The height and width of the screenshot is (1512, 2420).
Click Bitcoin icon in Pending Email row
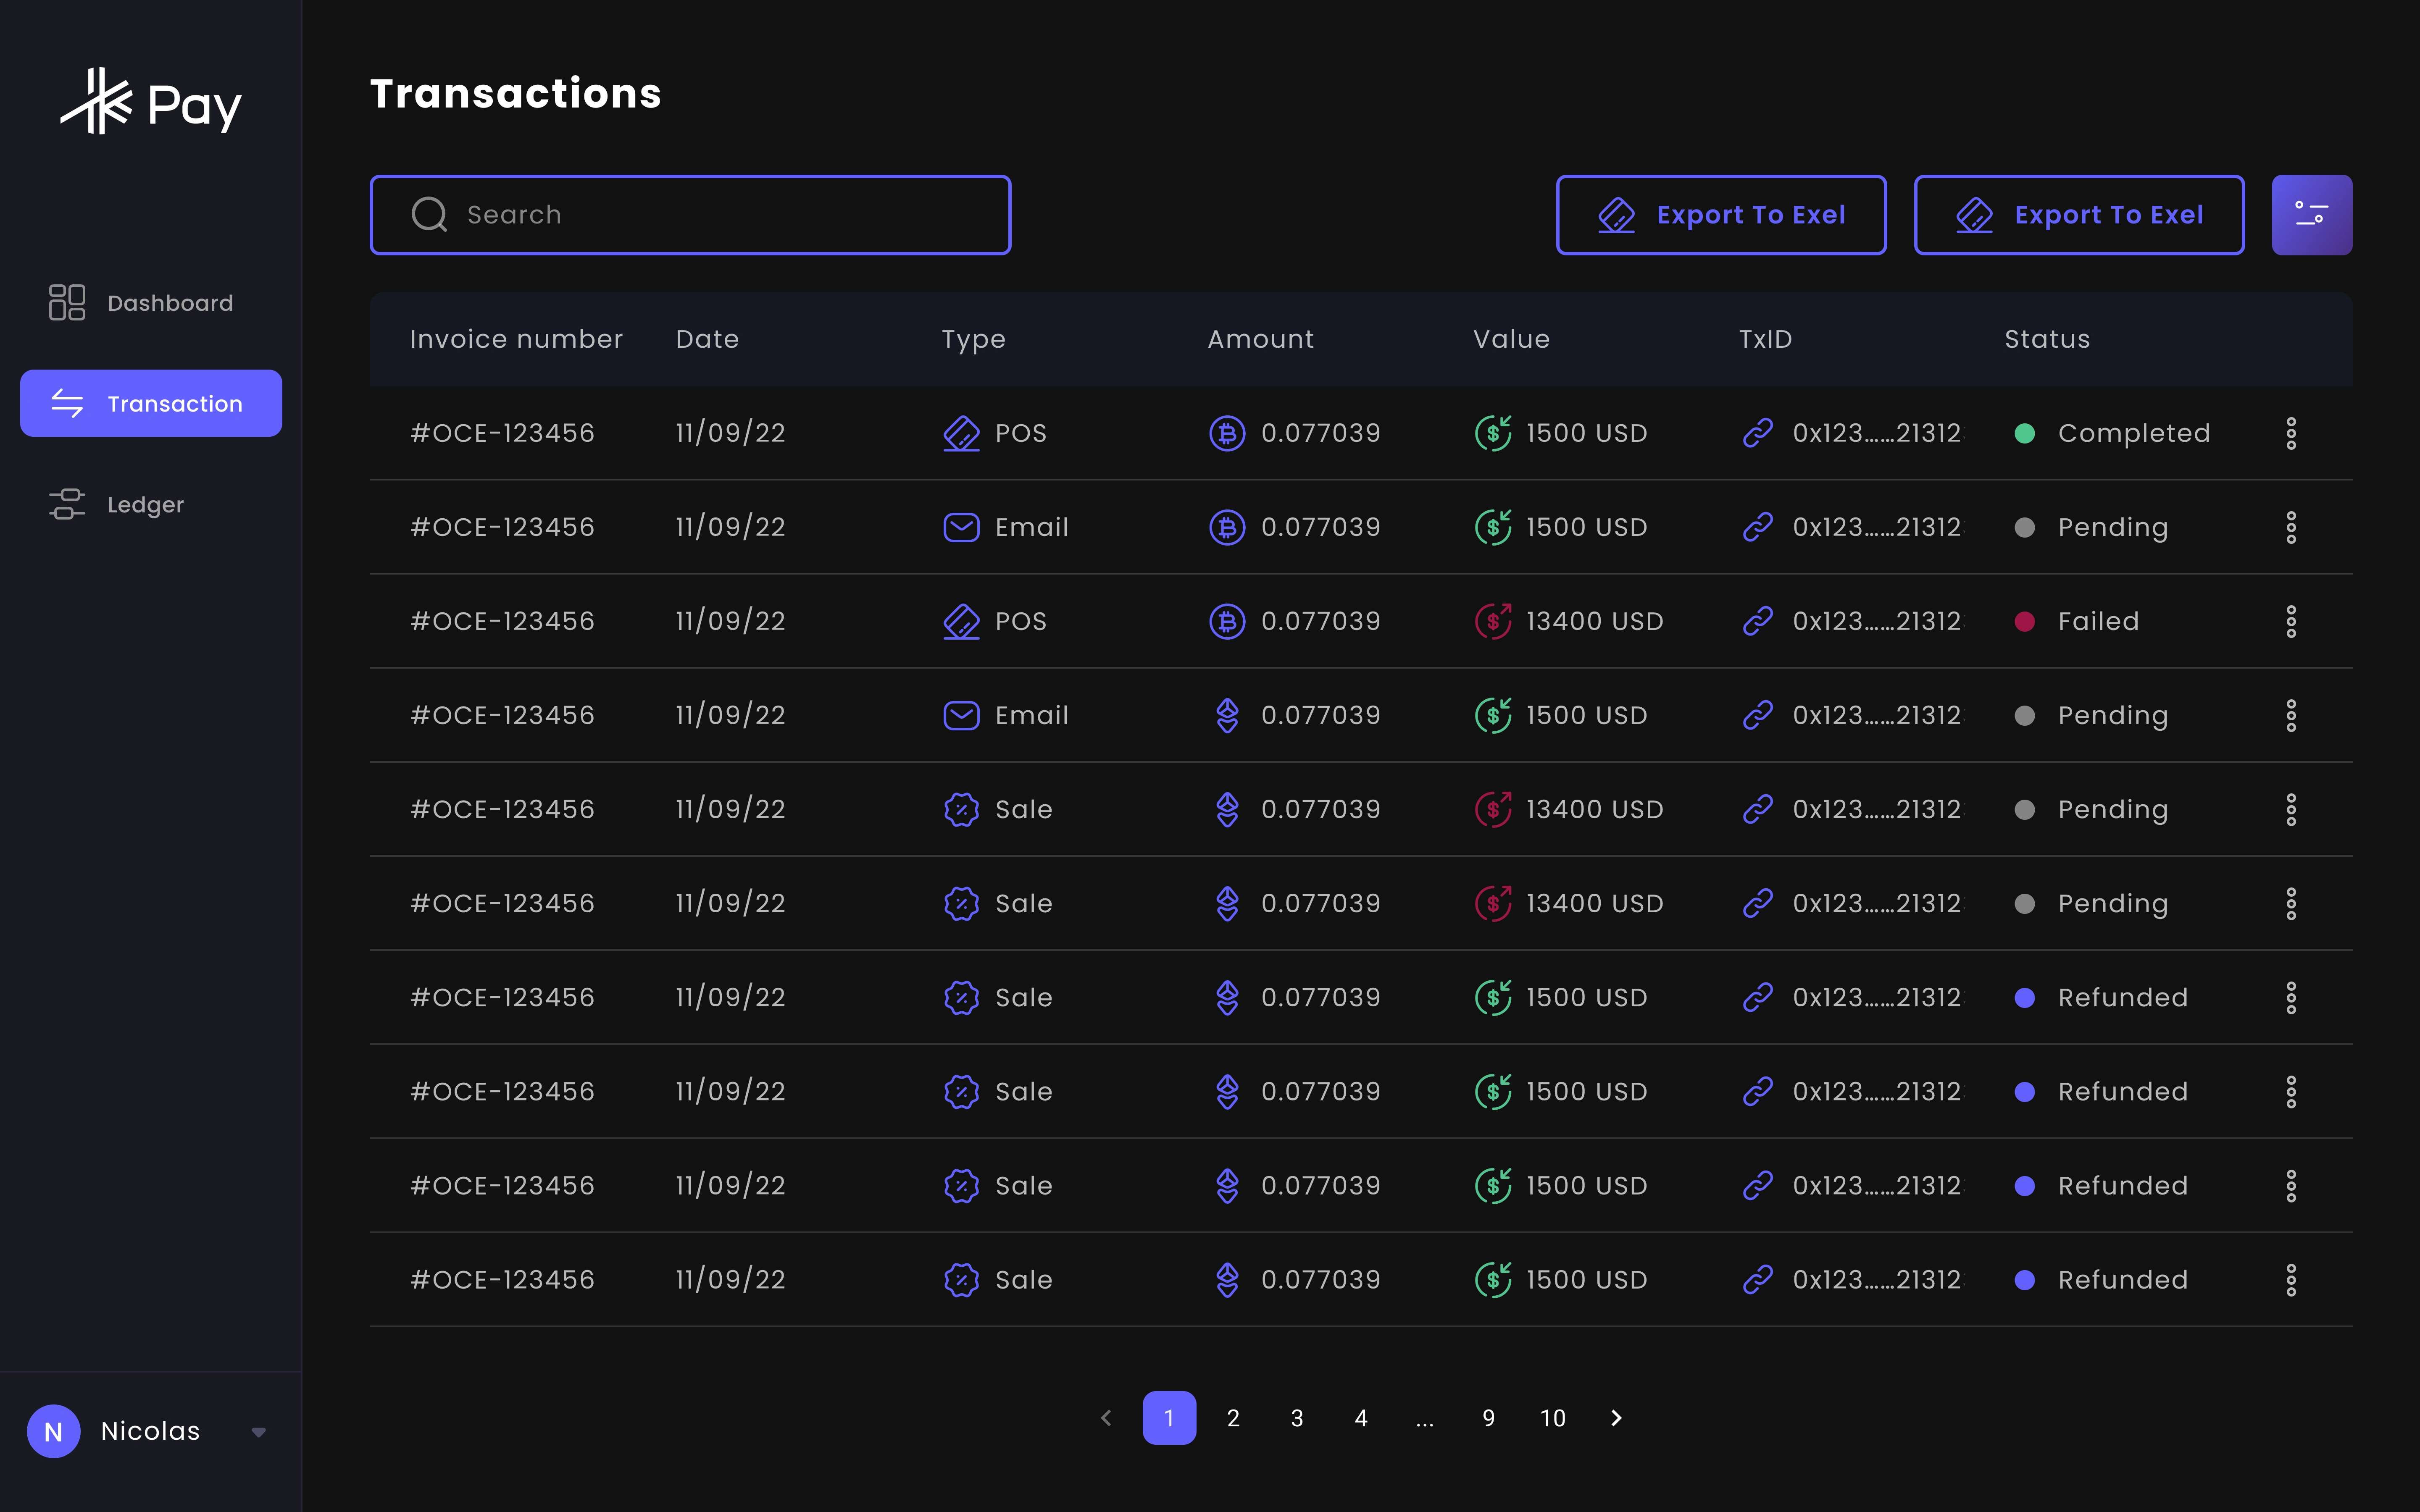(x=1227, y=527)
